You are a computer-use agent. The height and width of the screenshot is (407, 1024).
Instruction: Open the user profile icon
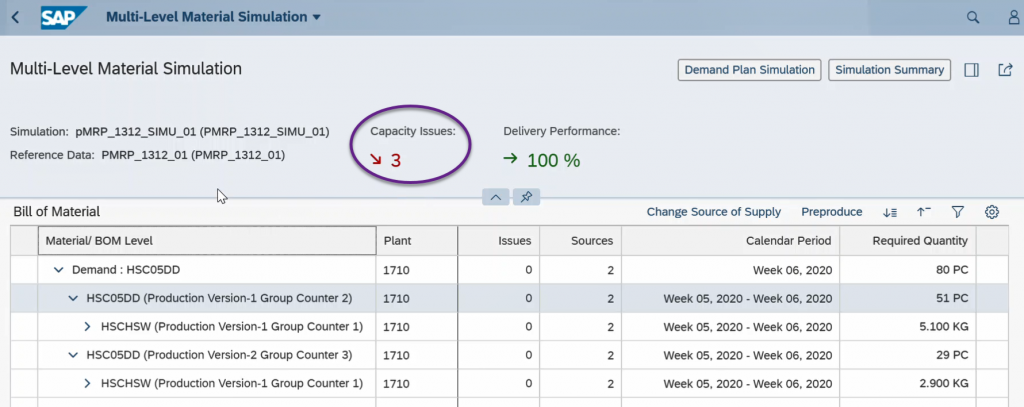coord(1014,18)
